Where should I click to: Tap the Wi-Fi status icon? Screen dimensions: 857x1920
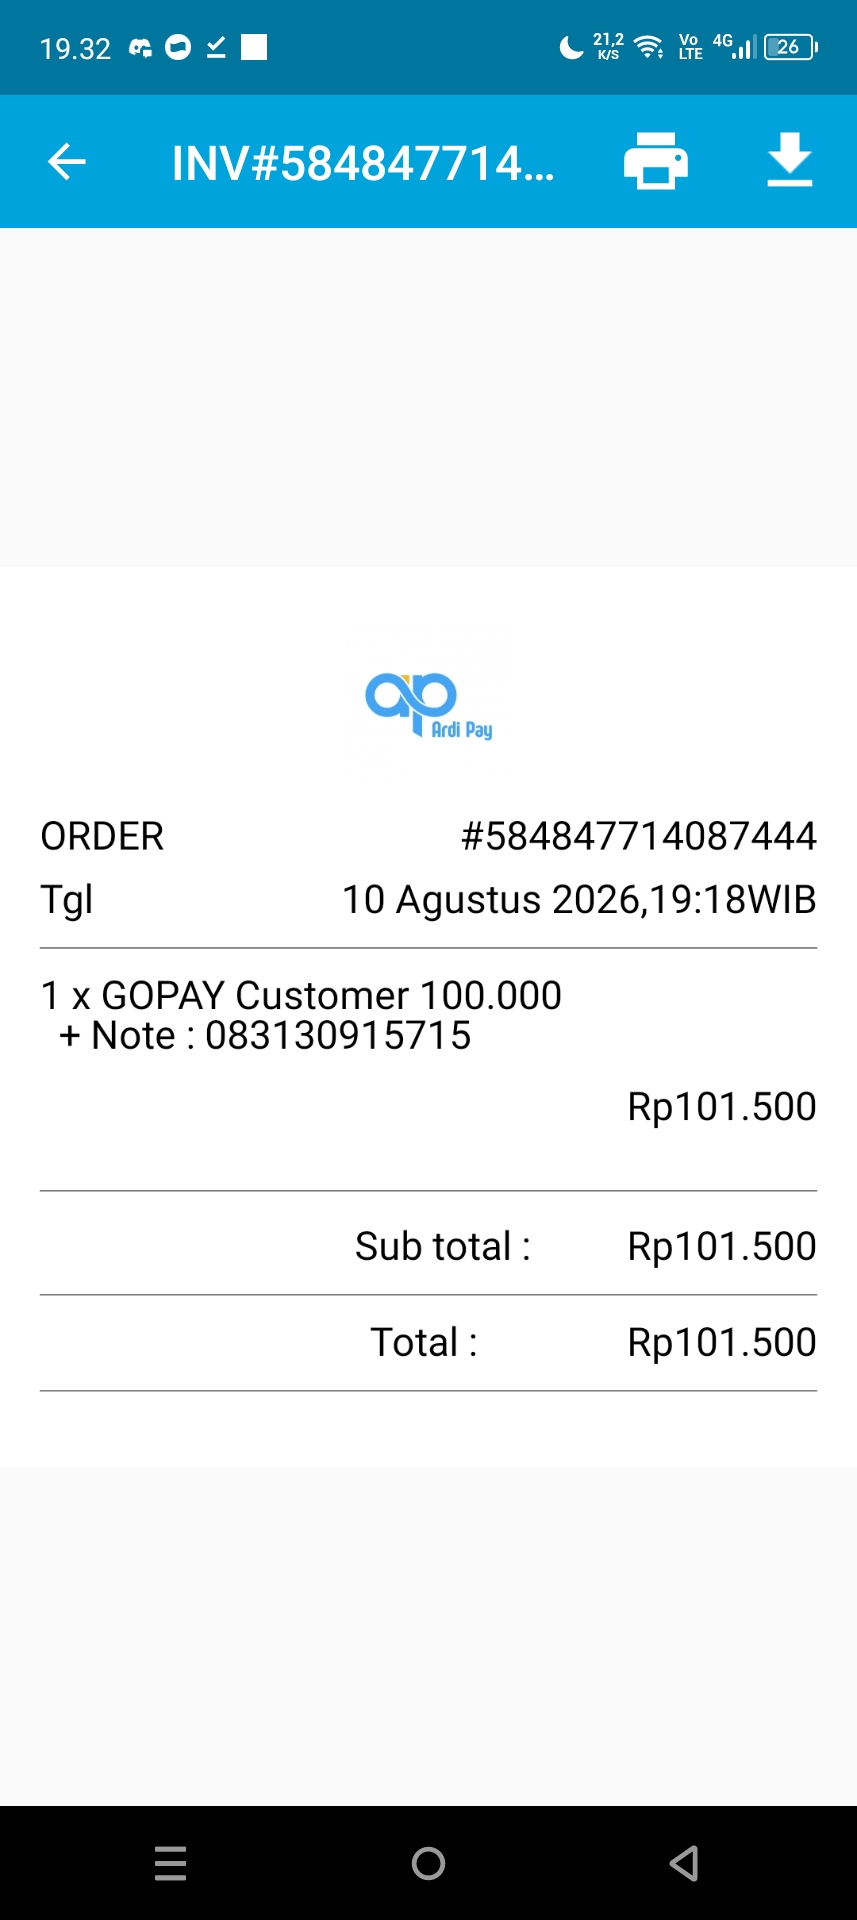click(649, 47)
